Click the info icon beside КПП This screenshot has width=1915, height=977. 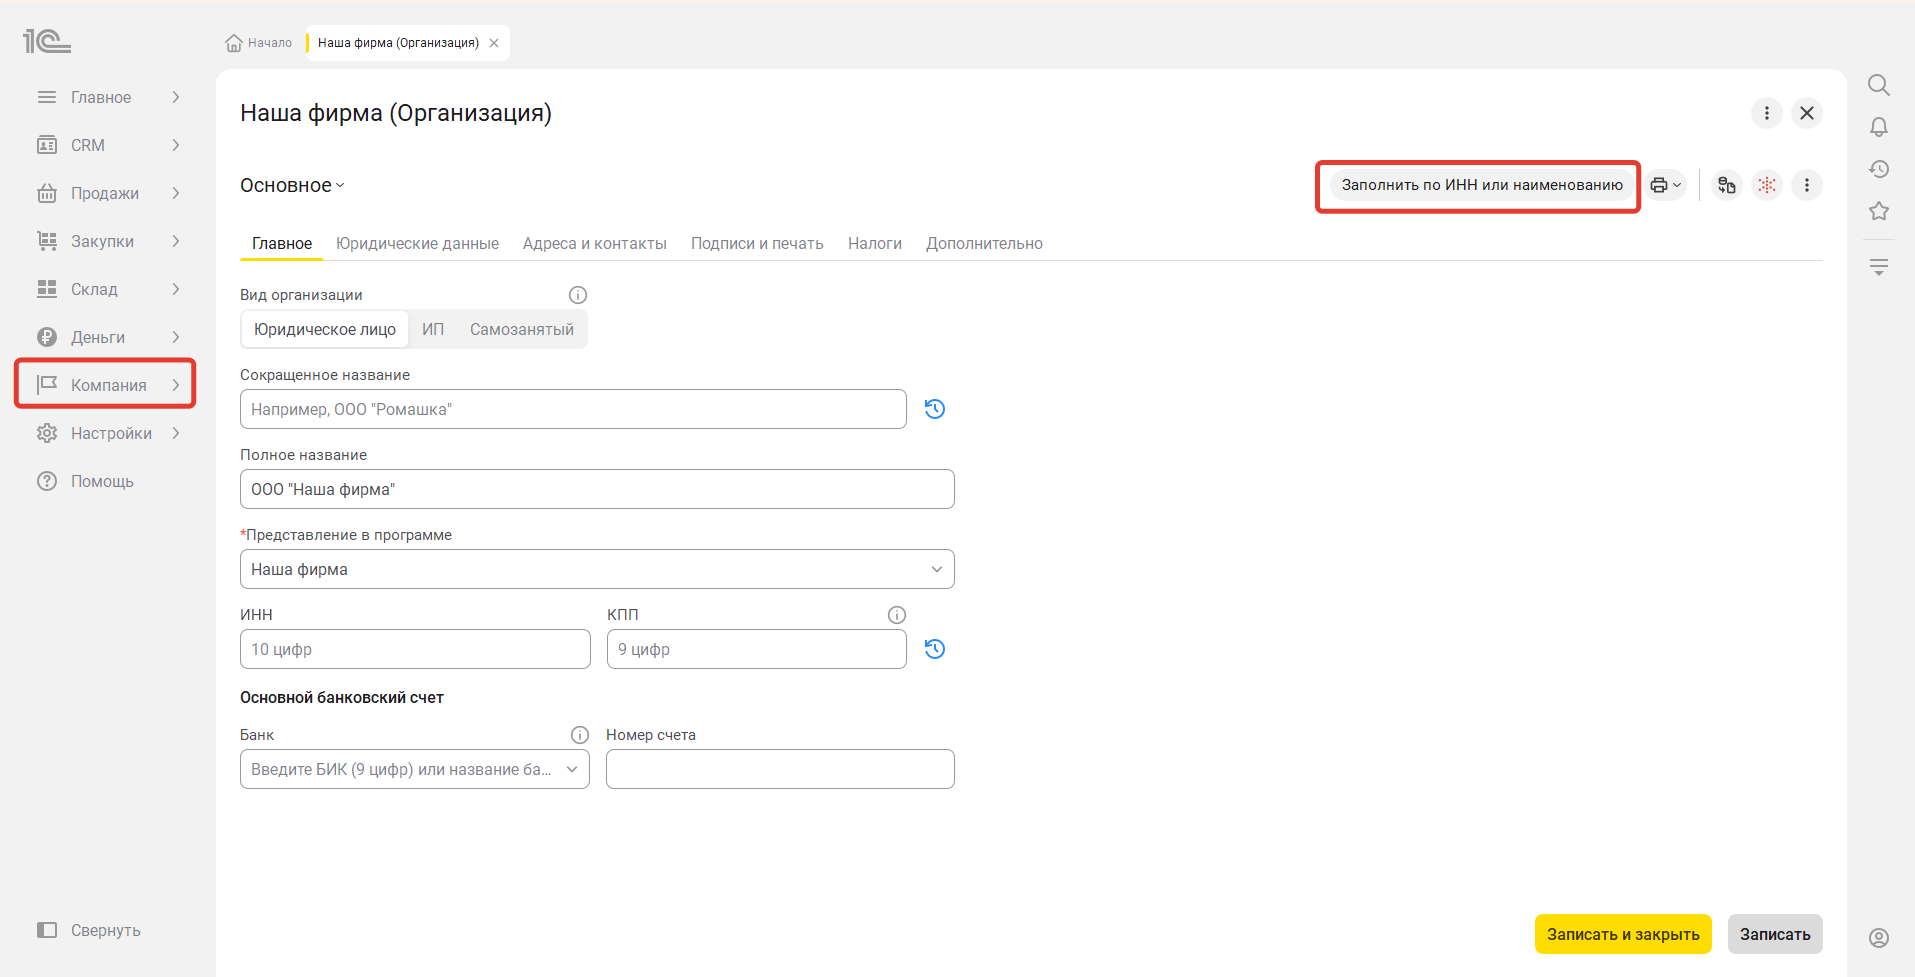(x=896, y=615)
